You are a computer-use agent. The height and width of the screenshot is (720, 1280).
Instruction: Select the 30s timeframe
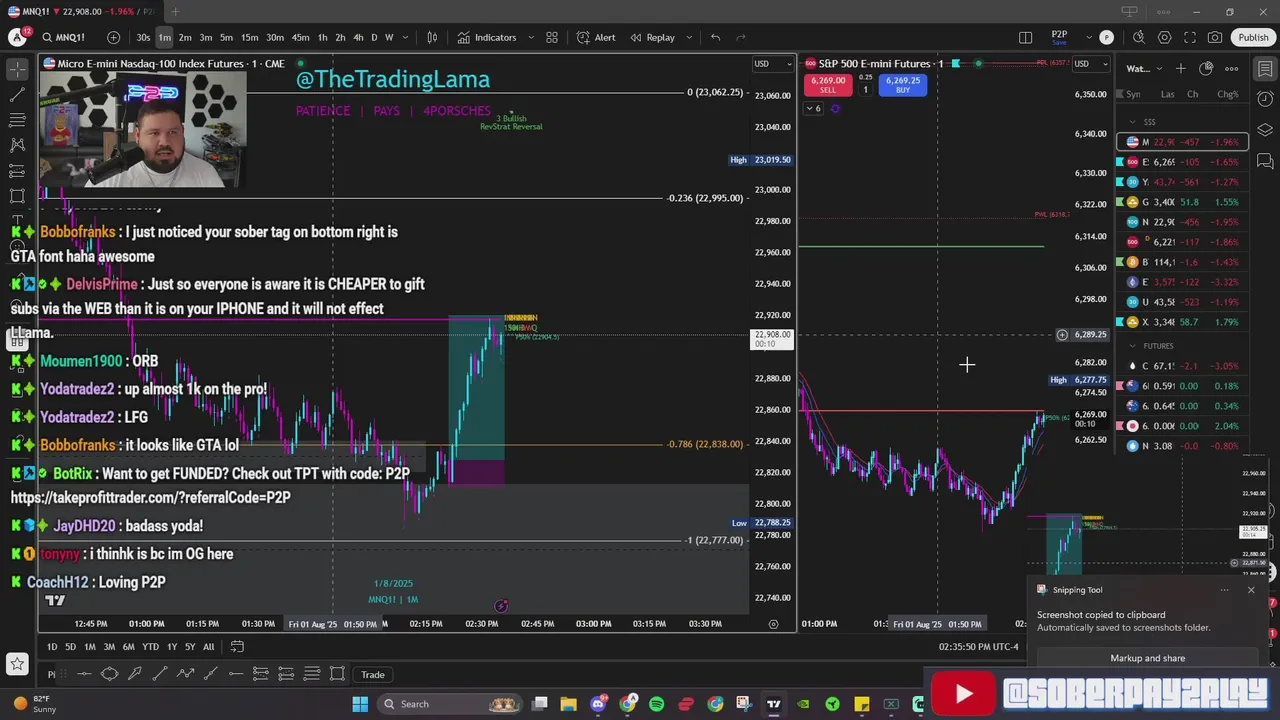pyautogui.click(x=144, y=37)
